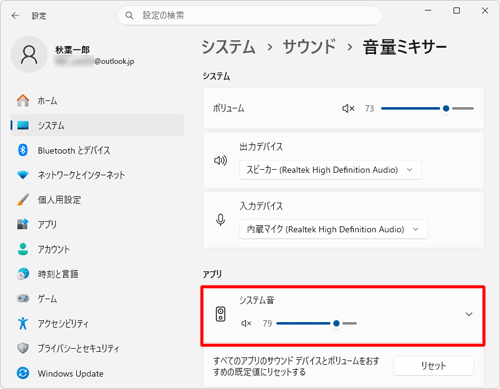Viewport: 500px width, 389px height.
Task: Click the back arrow icon
Action: pyautogui.click(x=15, y=16)
